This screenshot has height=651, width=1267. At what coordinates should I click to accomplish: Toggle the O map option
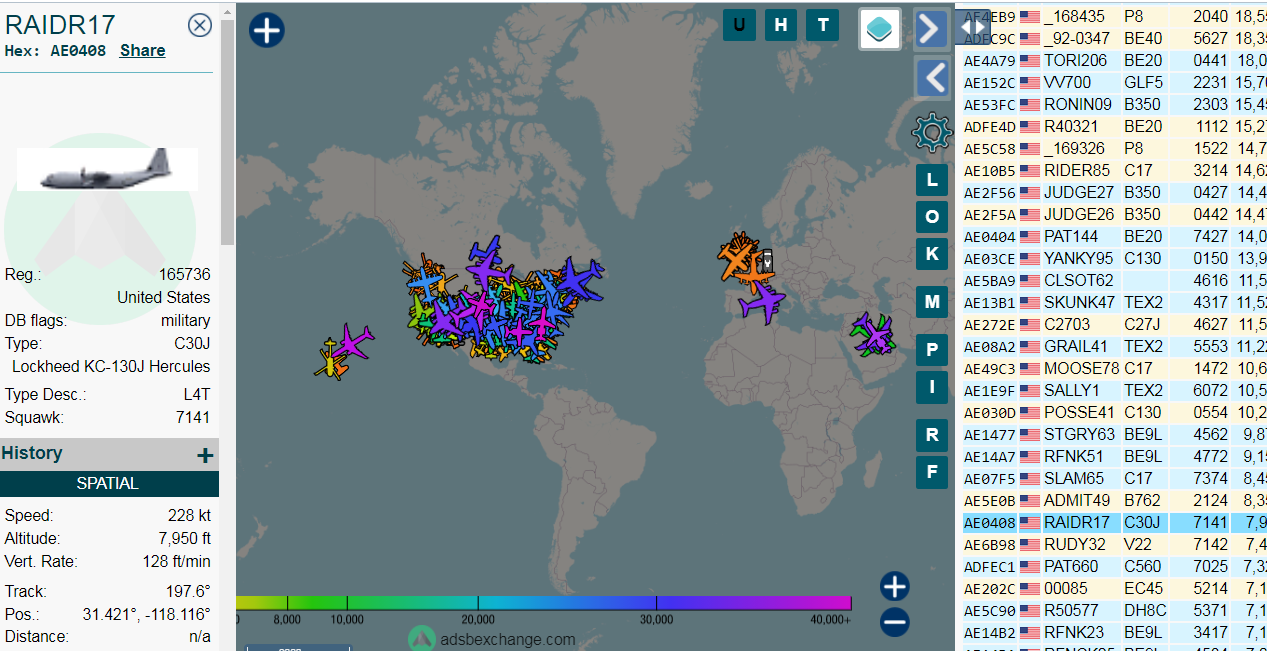click(932, 217)
